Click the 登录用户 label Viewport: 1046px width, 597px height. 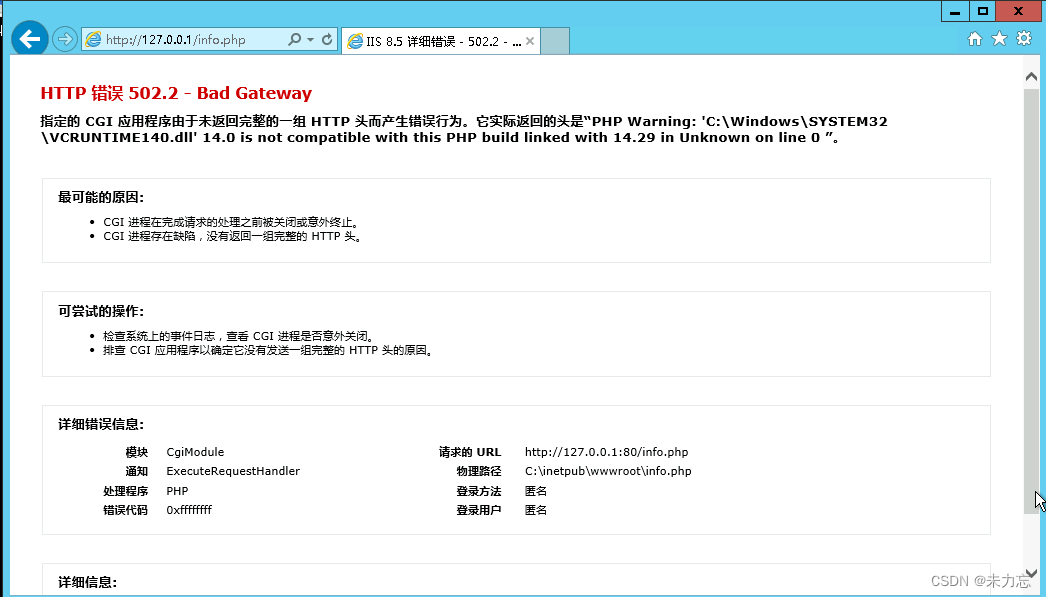click(x=478, y=510)
